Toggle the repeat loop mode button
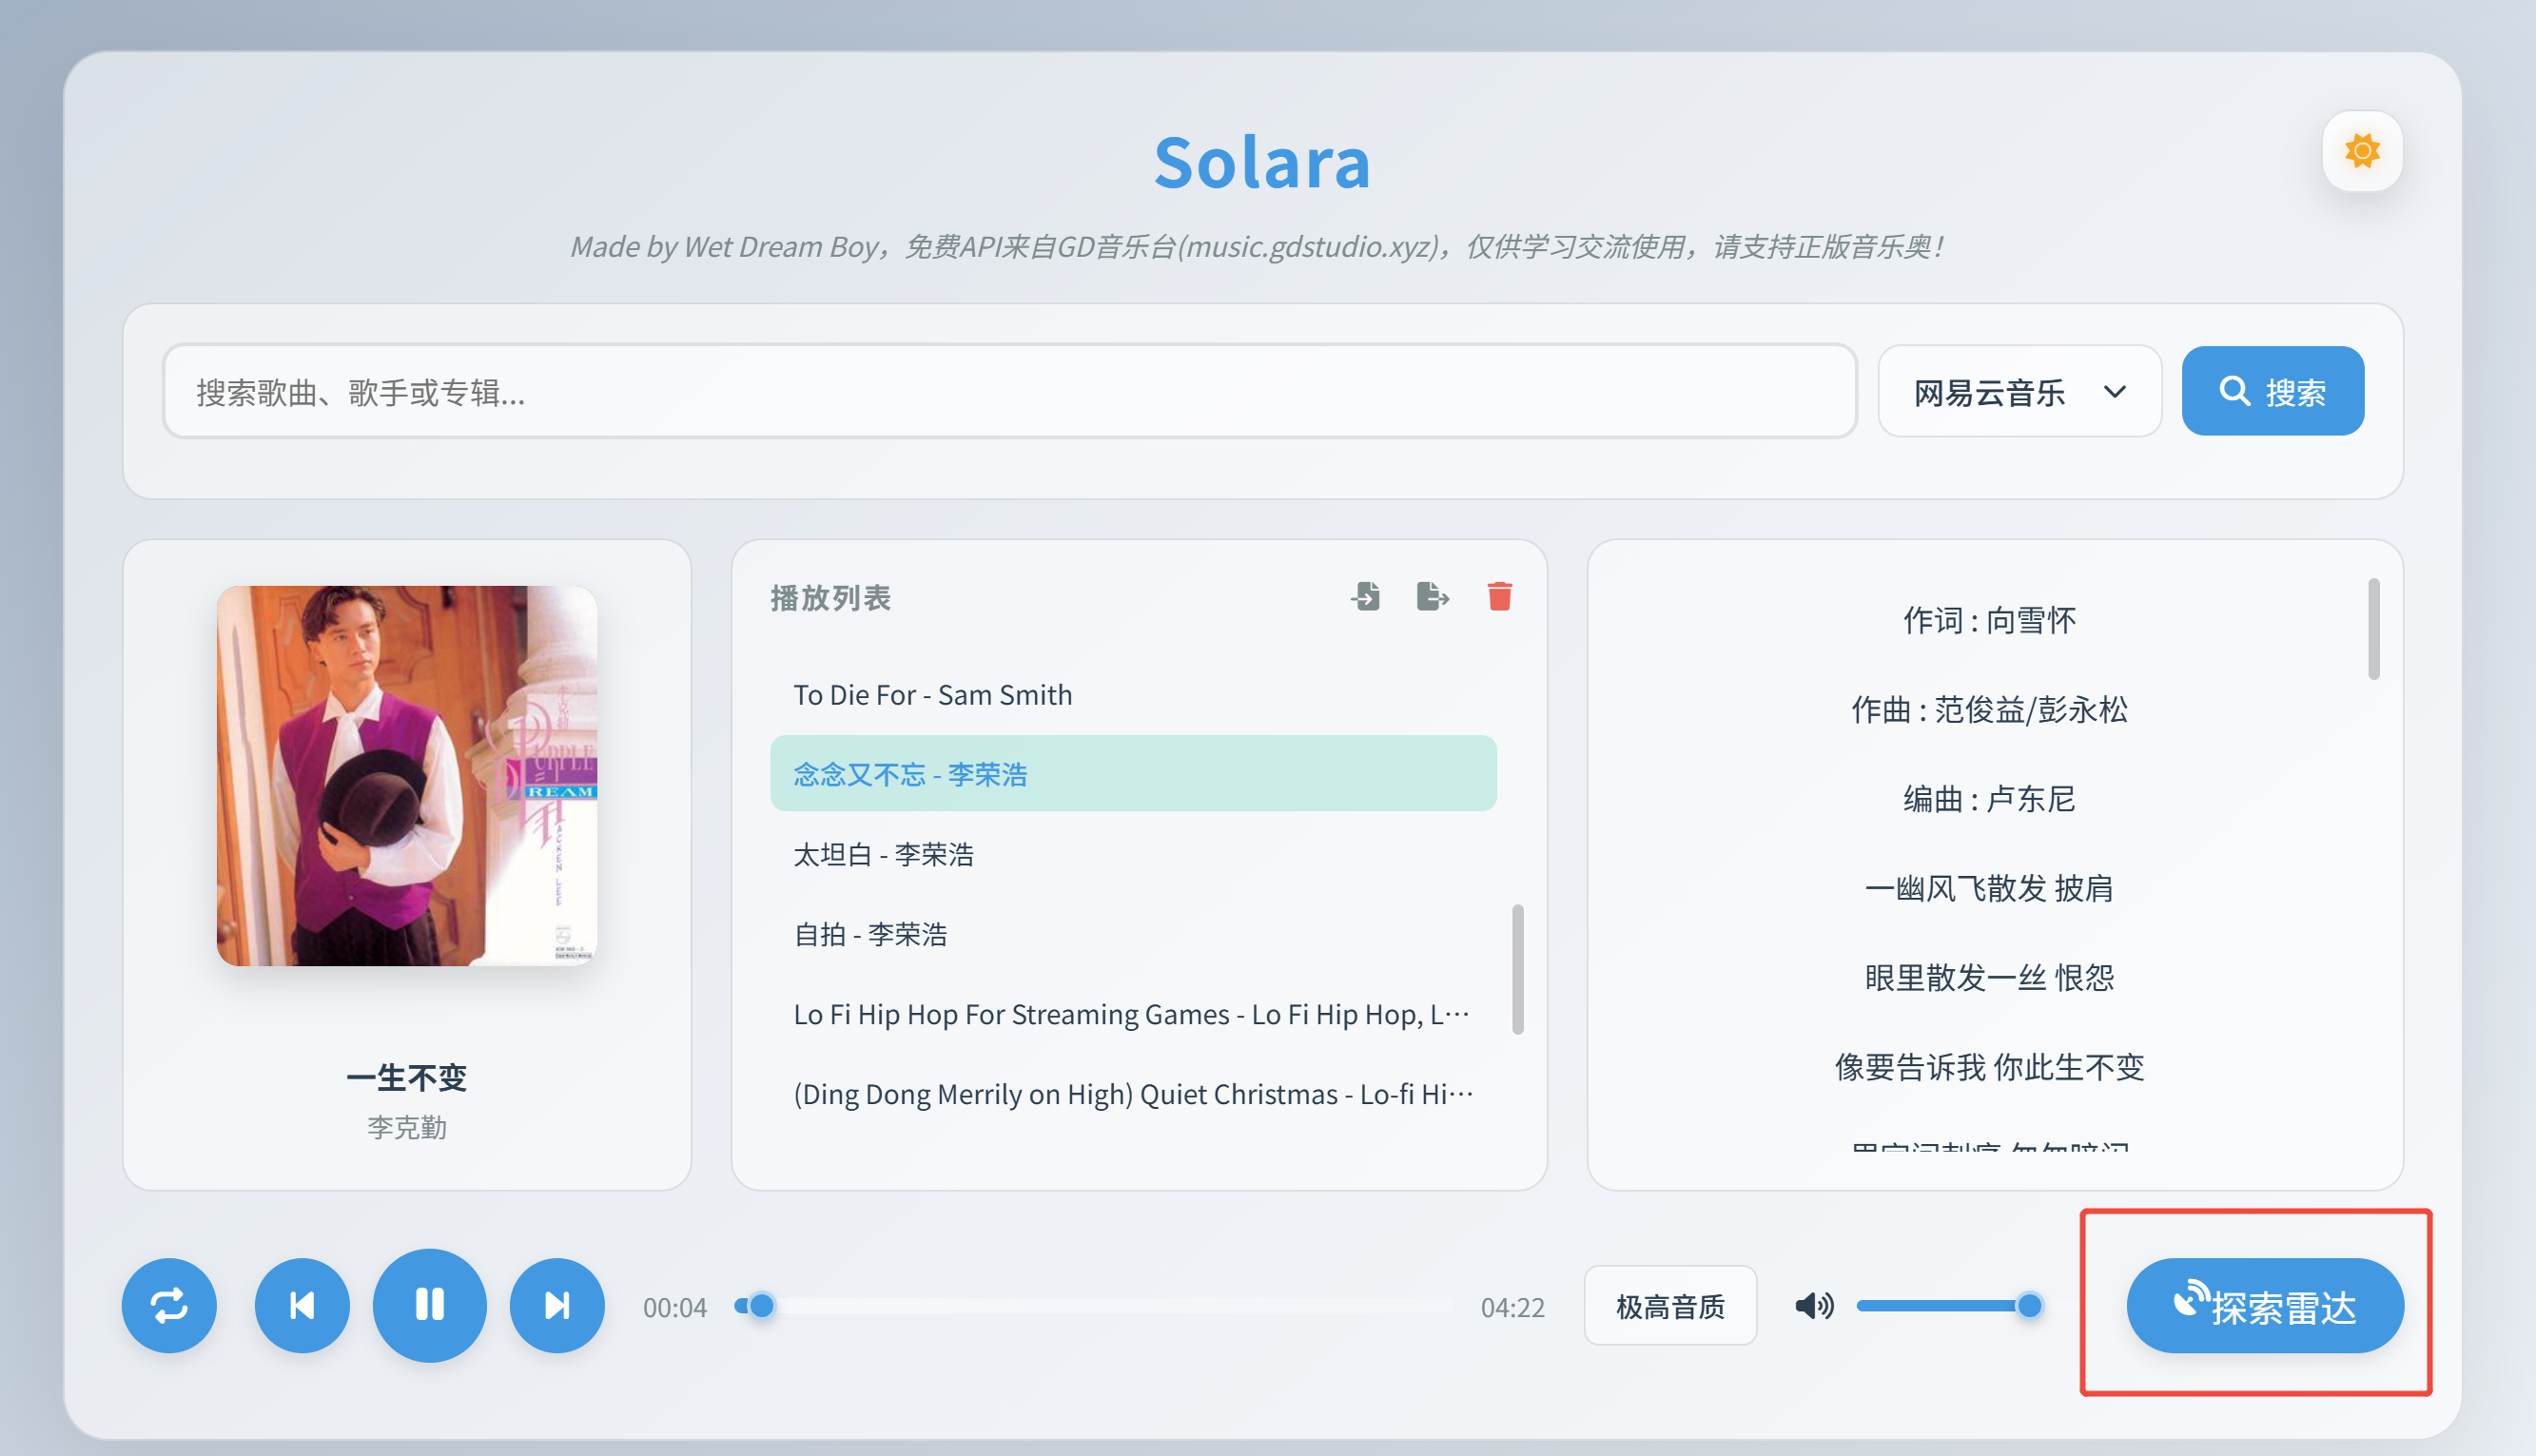 (169, 1305)
